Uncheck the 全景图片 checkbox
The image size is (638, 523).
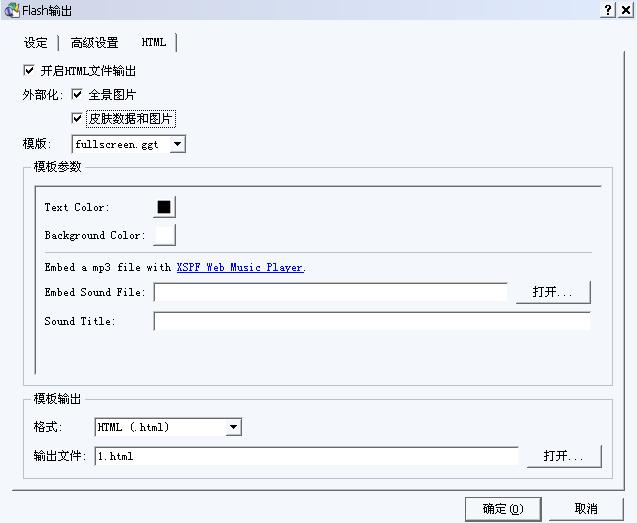pyautogui.click(x=77, y=95)
